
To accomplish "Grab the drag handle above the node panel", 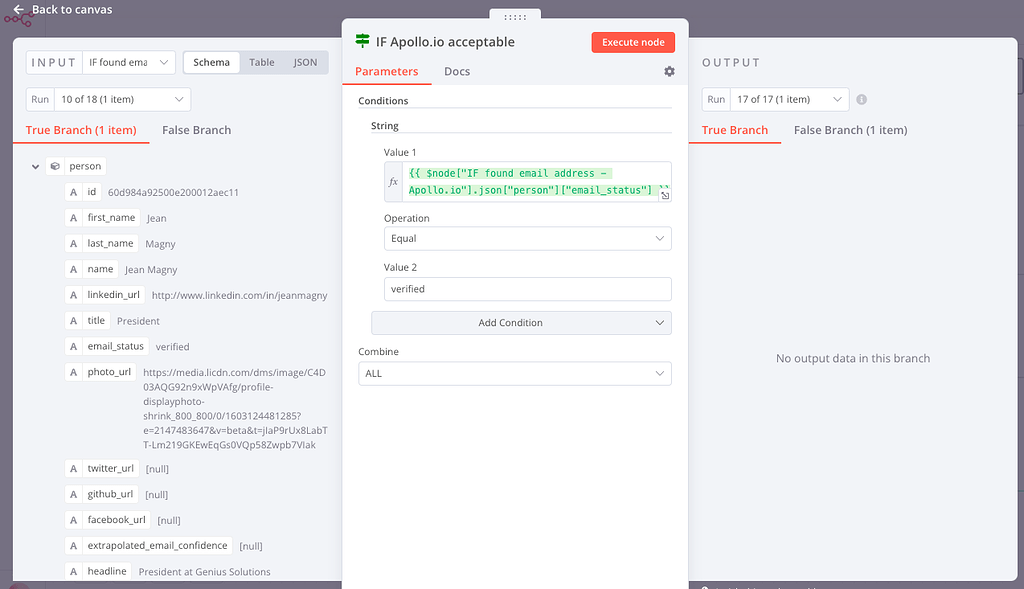I will tap(515, 17).
